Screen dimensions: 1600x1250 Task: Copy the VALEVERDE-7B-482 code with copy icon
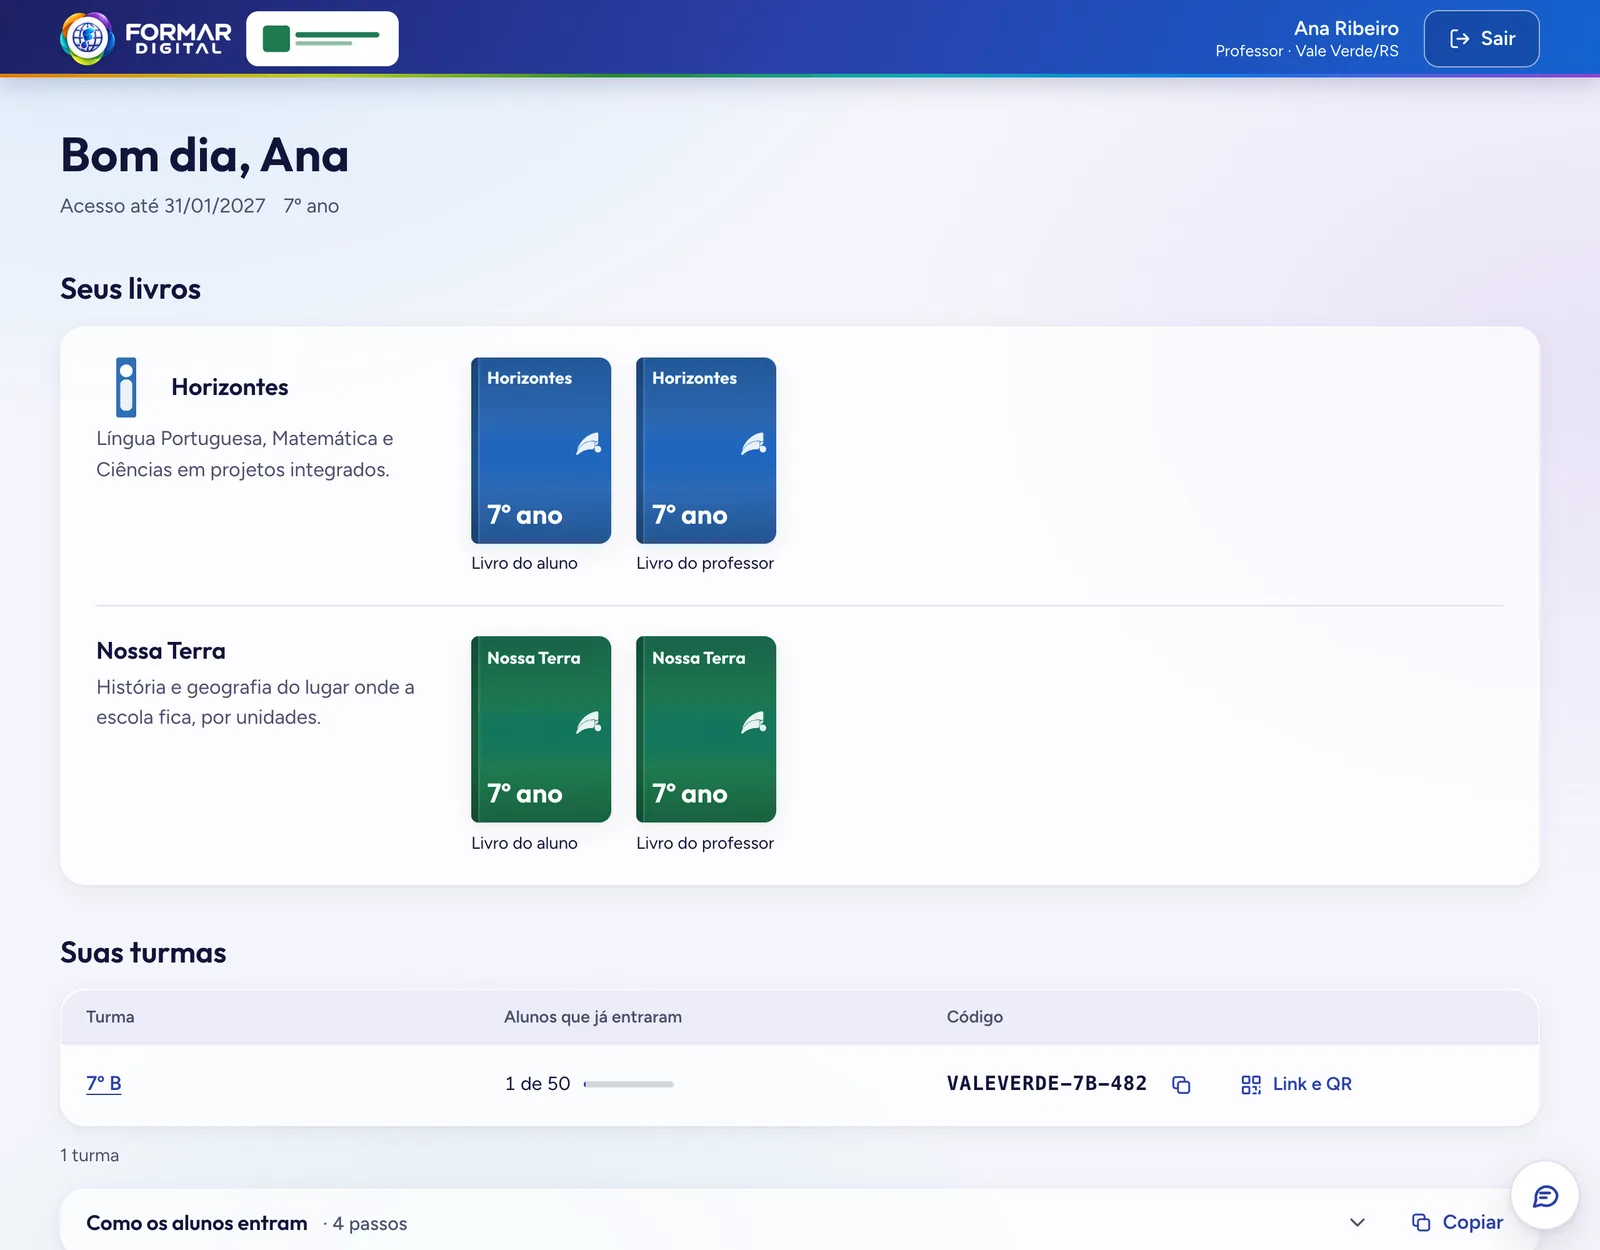click(x=1181, y=1085)
